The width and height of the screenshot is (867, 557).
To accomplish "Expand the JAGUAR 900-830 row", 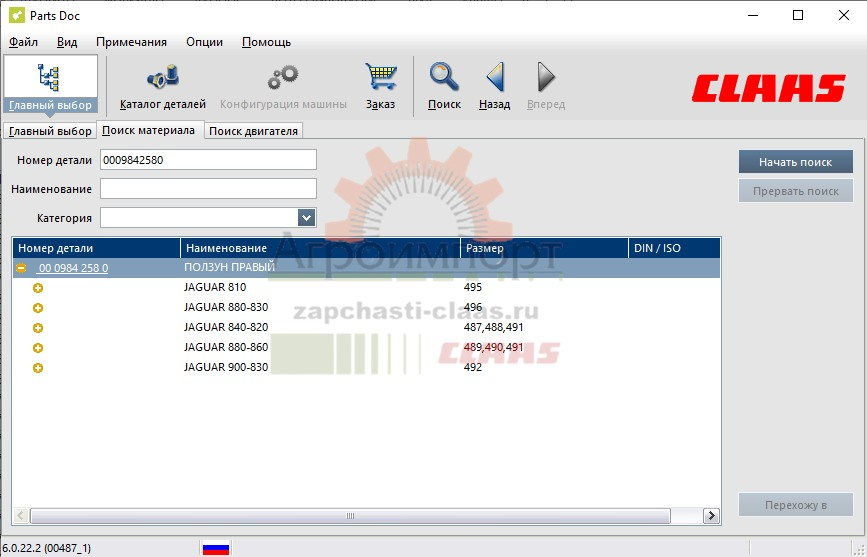I will [38, 368].
